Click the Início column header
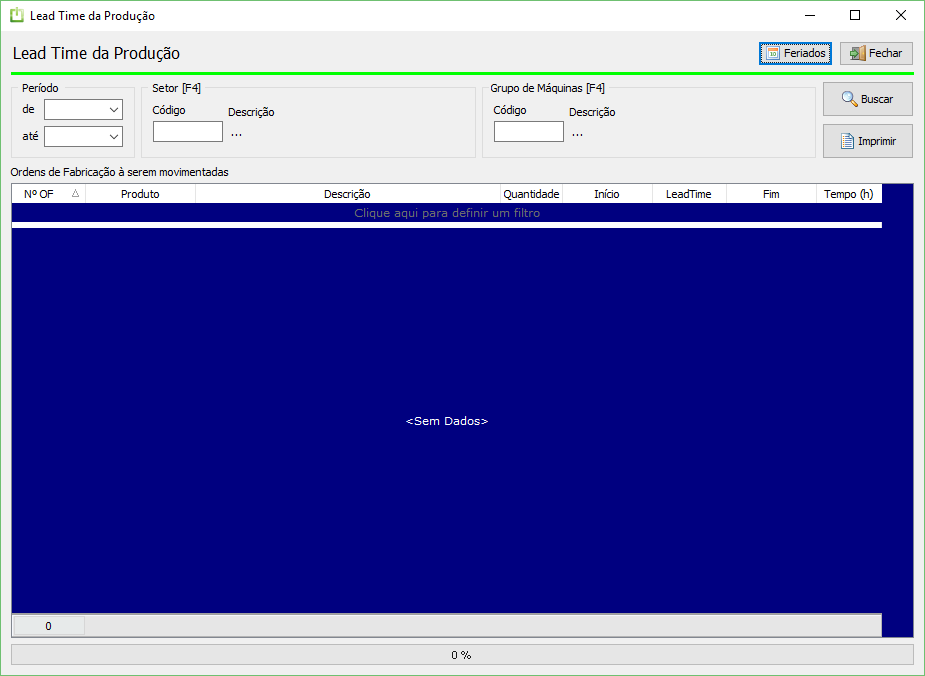925x676 pixels. 606,194
